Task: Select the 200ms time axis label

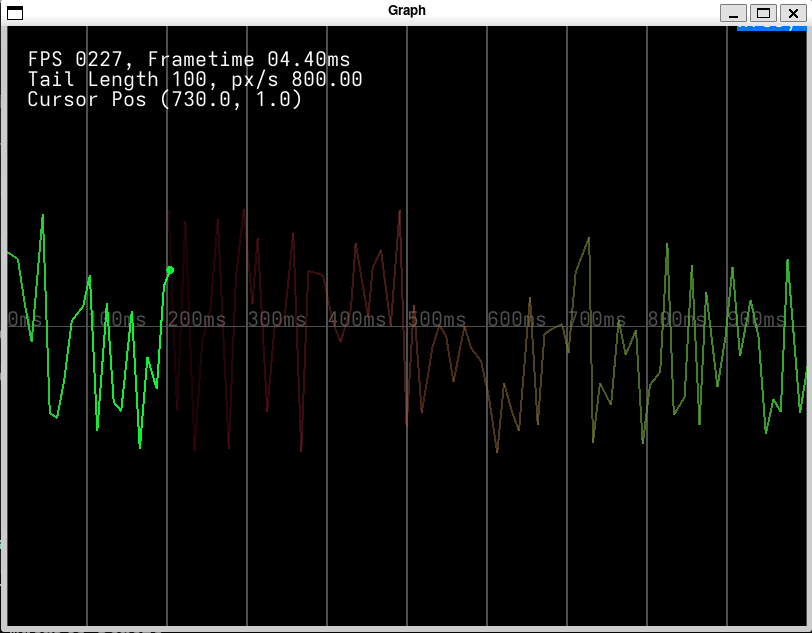Action: (x=197, y=319)
